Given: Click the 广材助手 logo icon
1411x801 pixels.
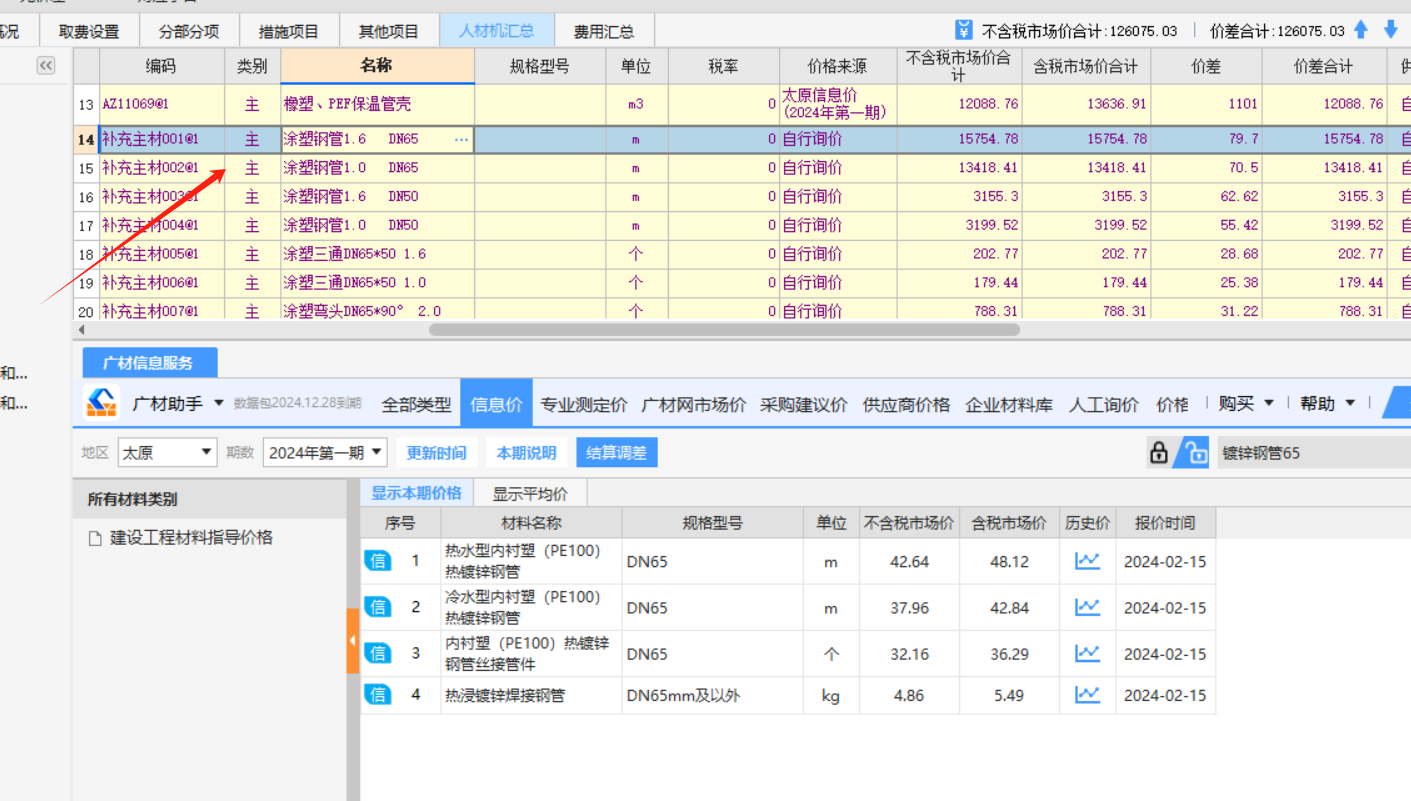Looking at the screenshot, I should pyautogui.click(x=101, y=403).
